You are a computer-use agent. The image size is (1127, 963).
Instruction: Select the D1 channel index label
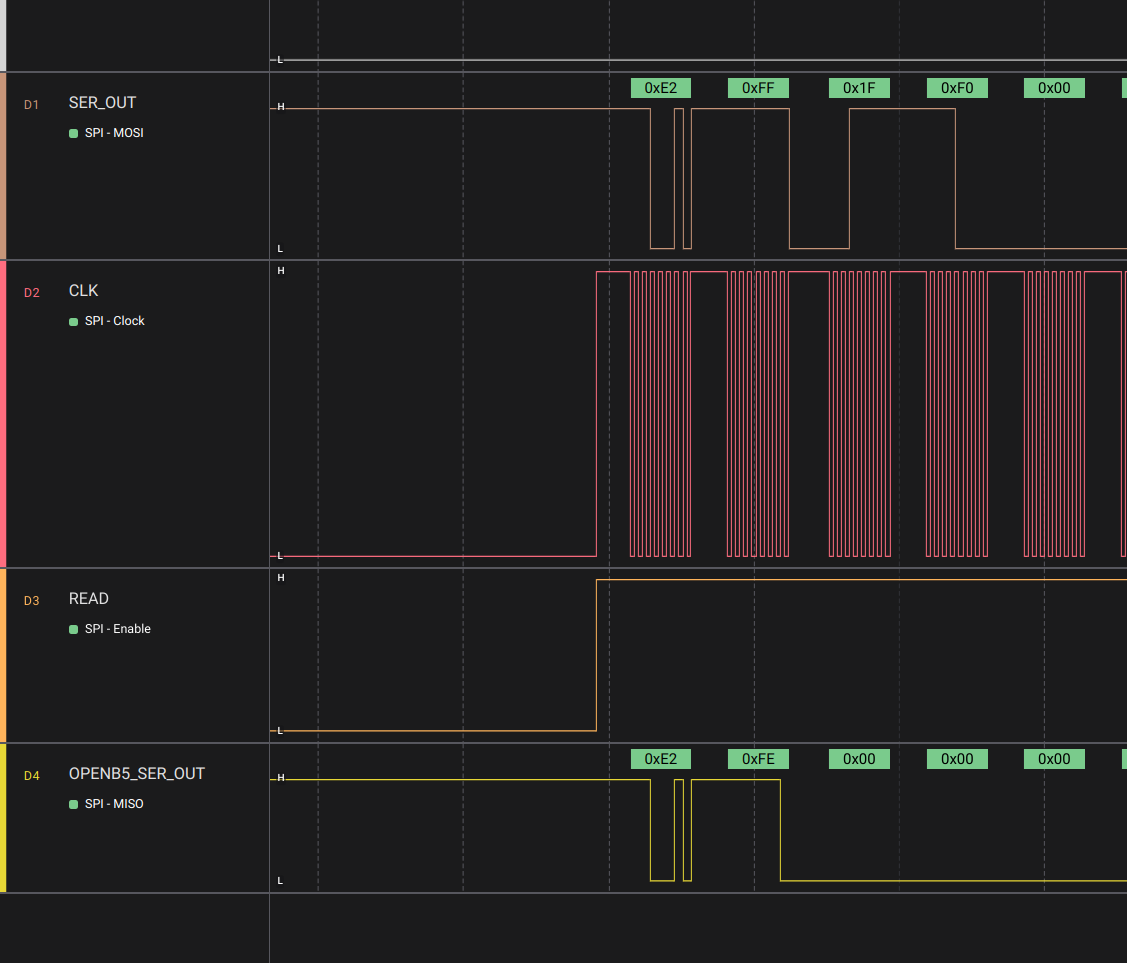(31, 104)
